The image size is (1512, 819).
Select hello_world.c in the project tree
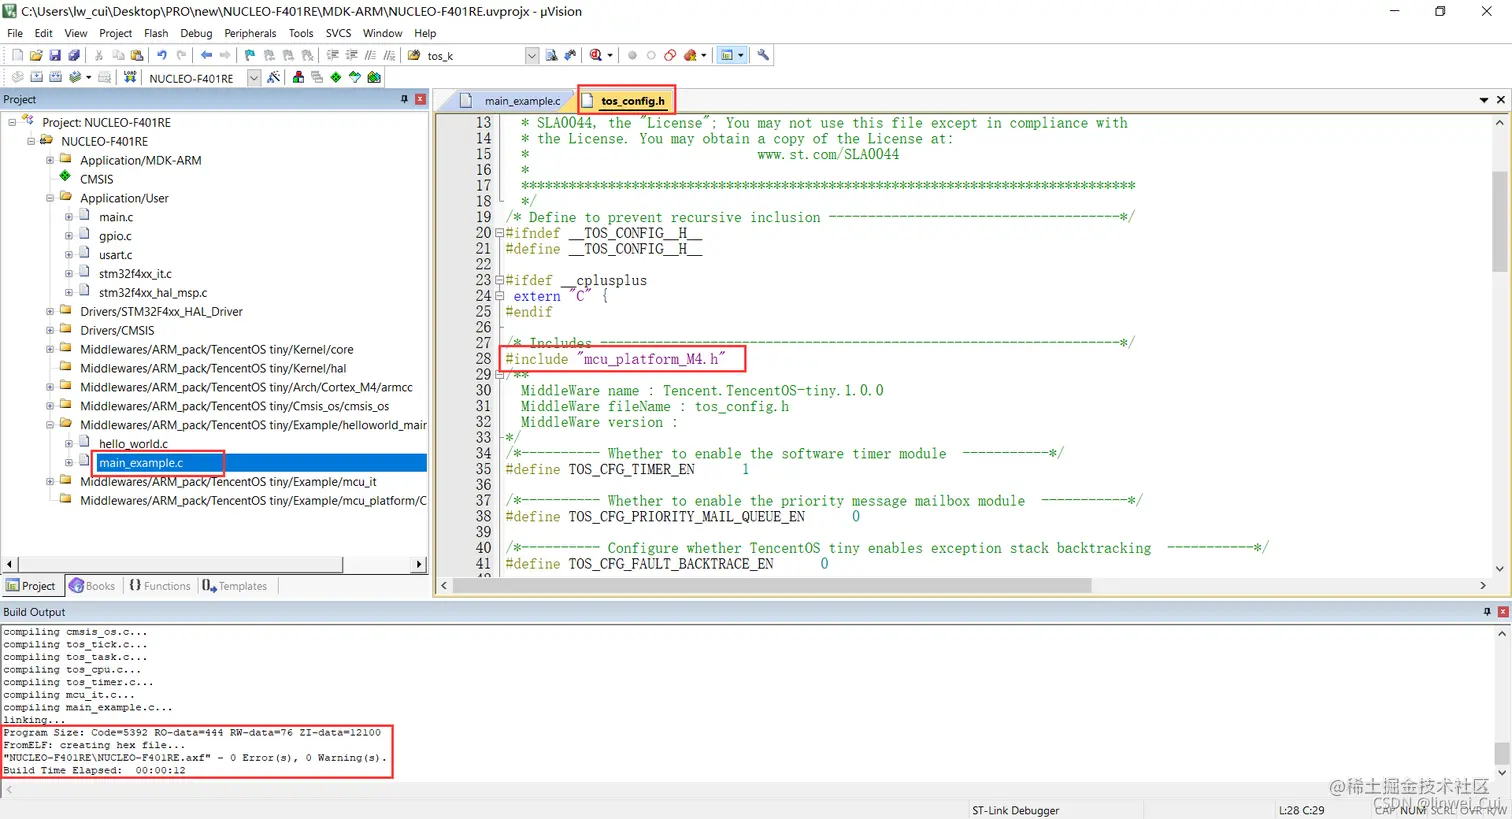pyautogui.click(x=133, y=444)
